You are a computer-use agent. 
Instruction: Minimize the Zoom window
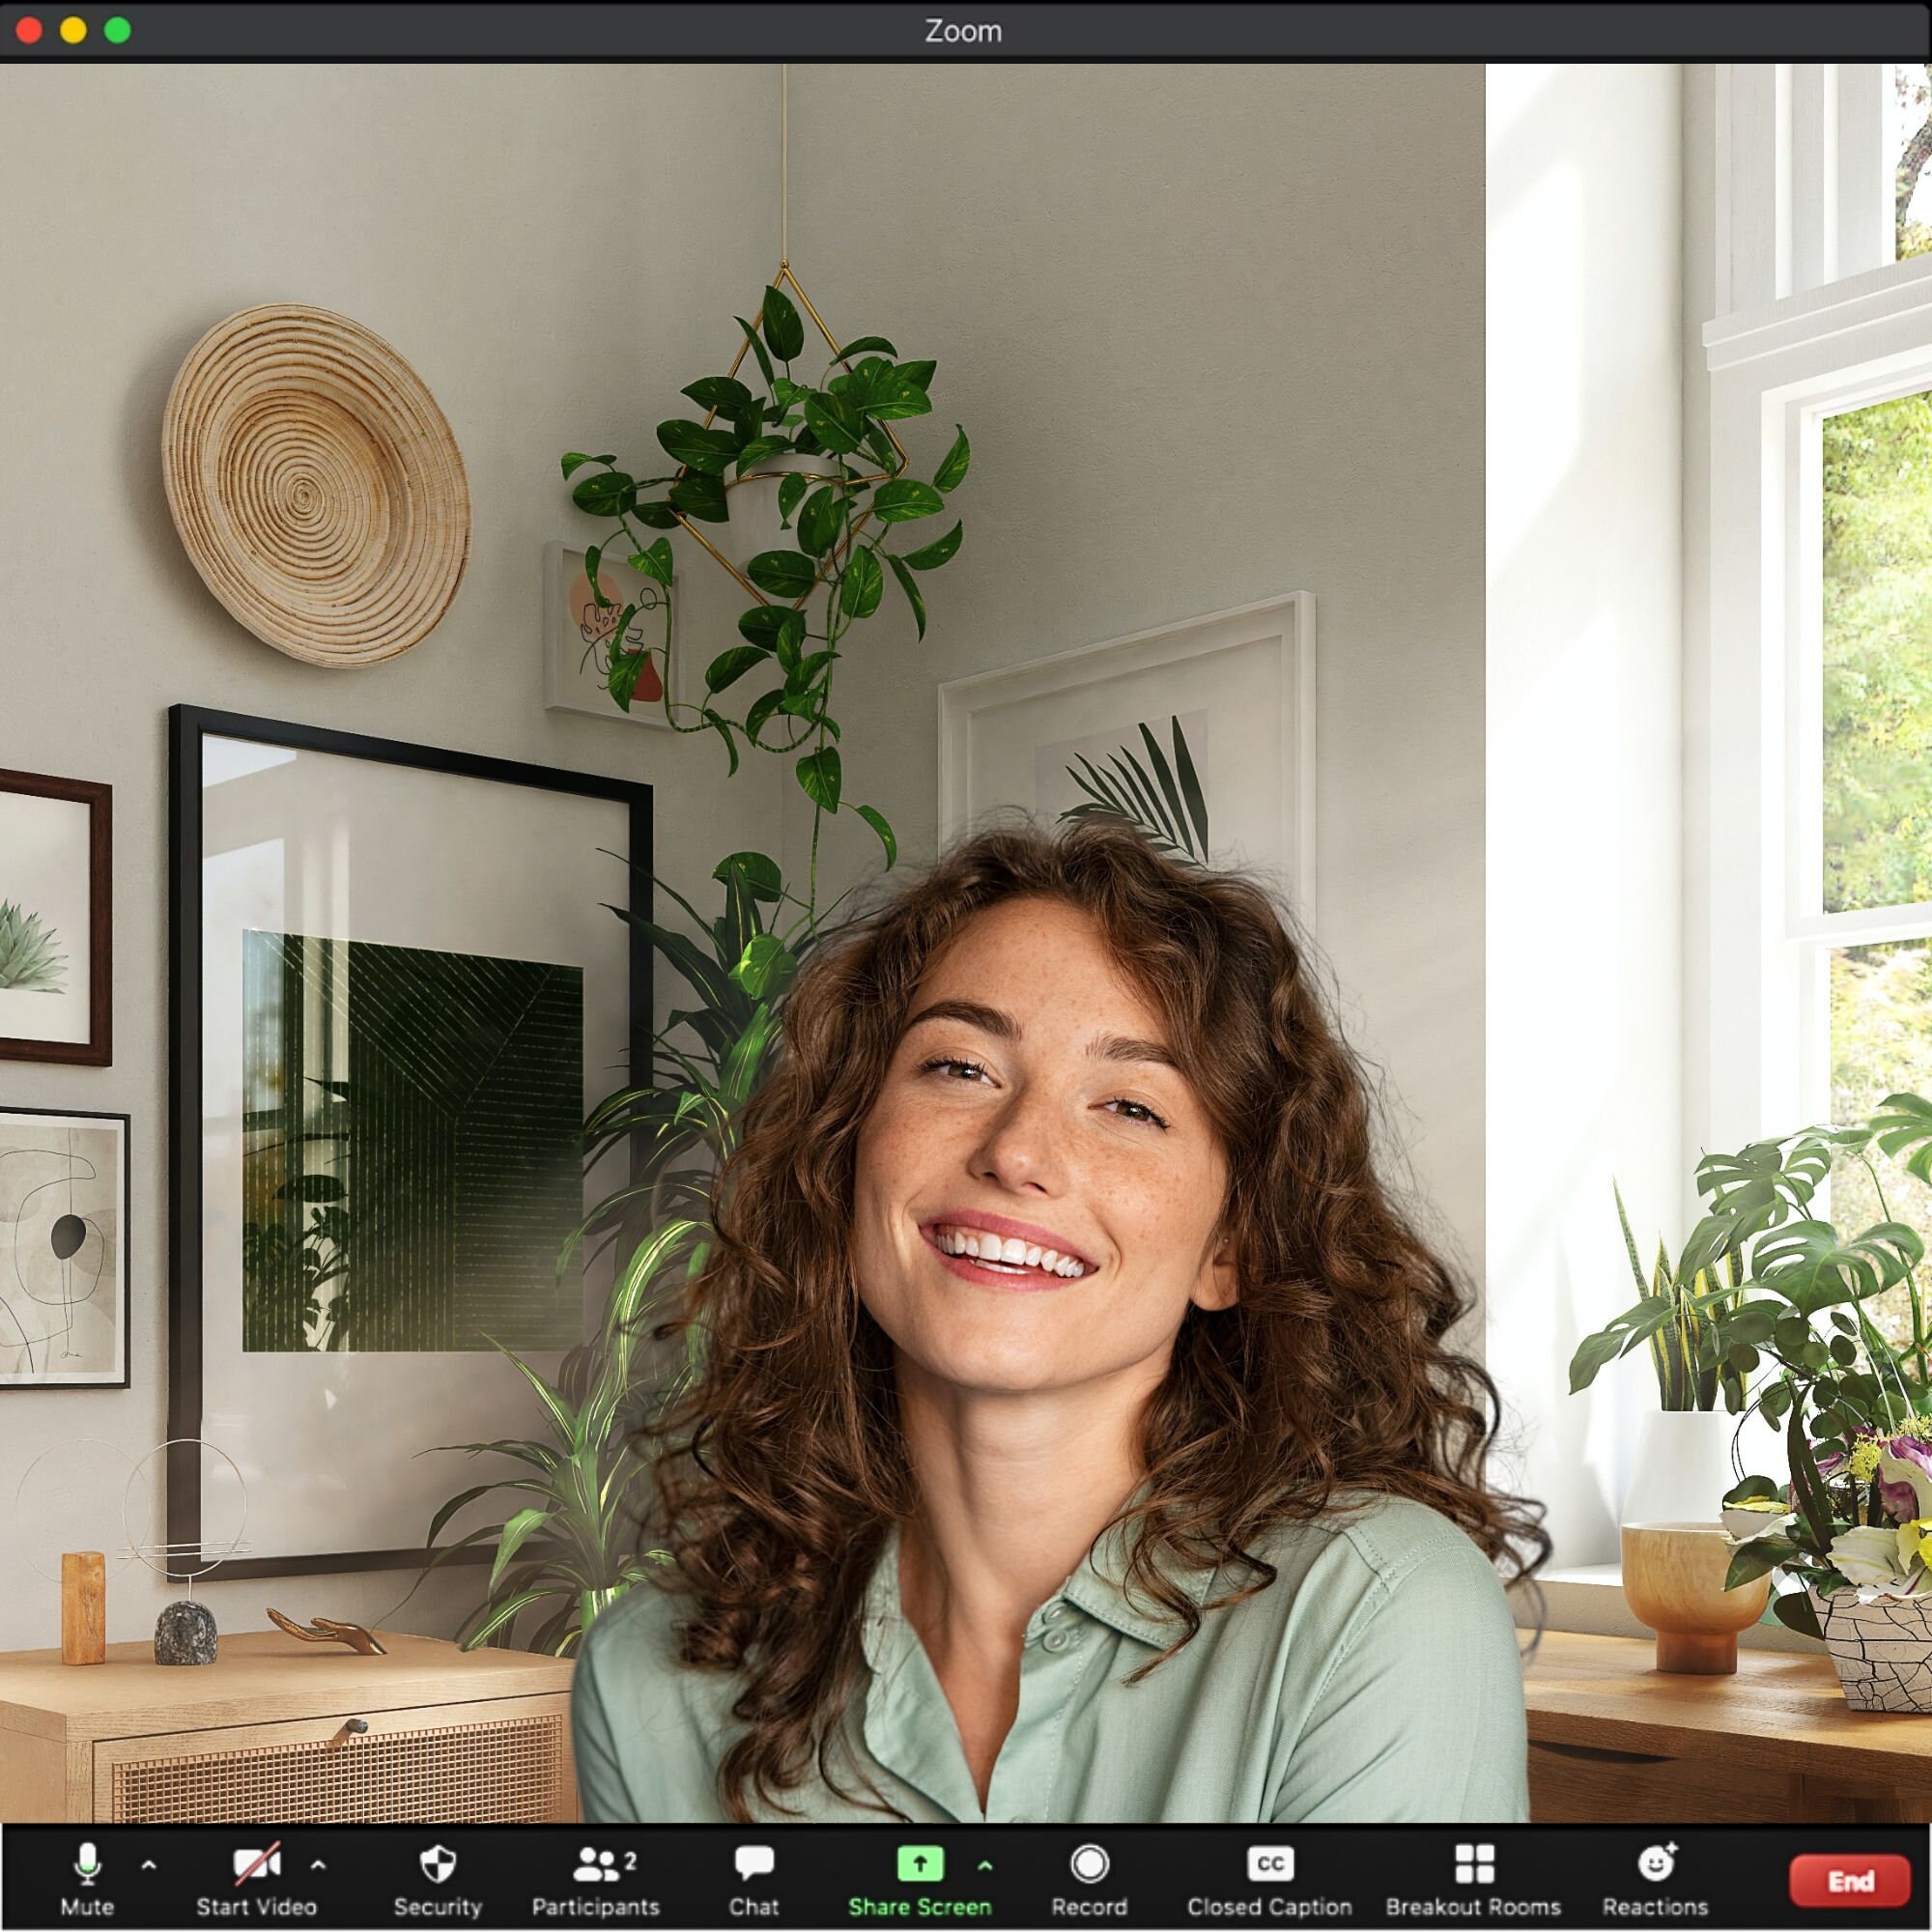click(74, 30)
